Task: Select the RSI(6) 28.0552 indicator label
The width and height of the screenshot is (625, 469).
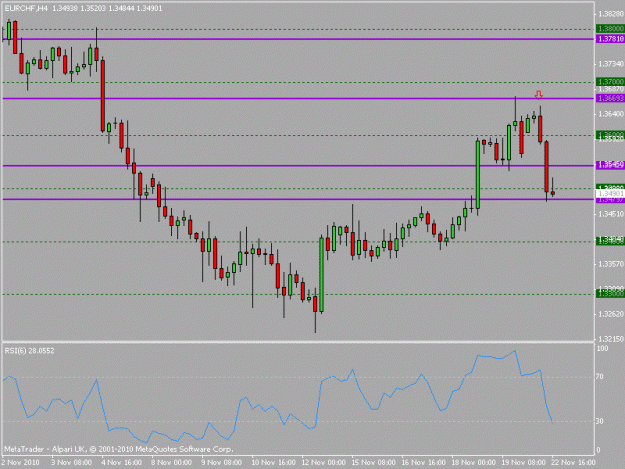Action: coord(29,351)
